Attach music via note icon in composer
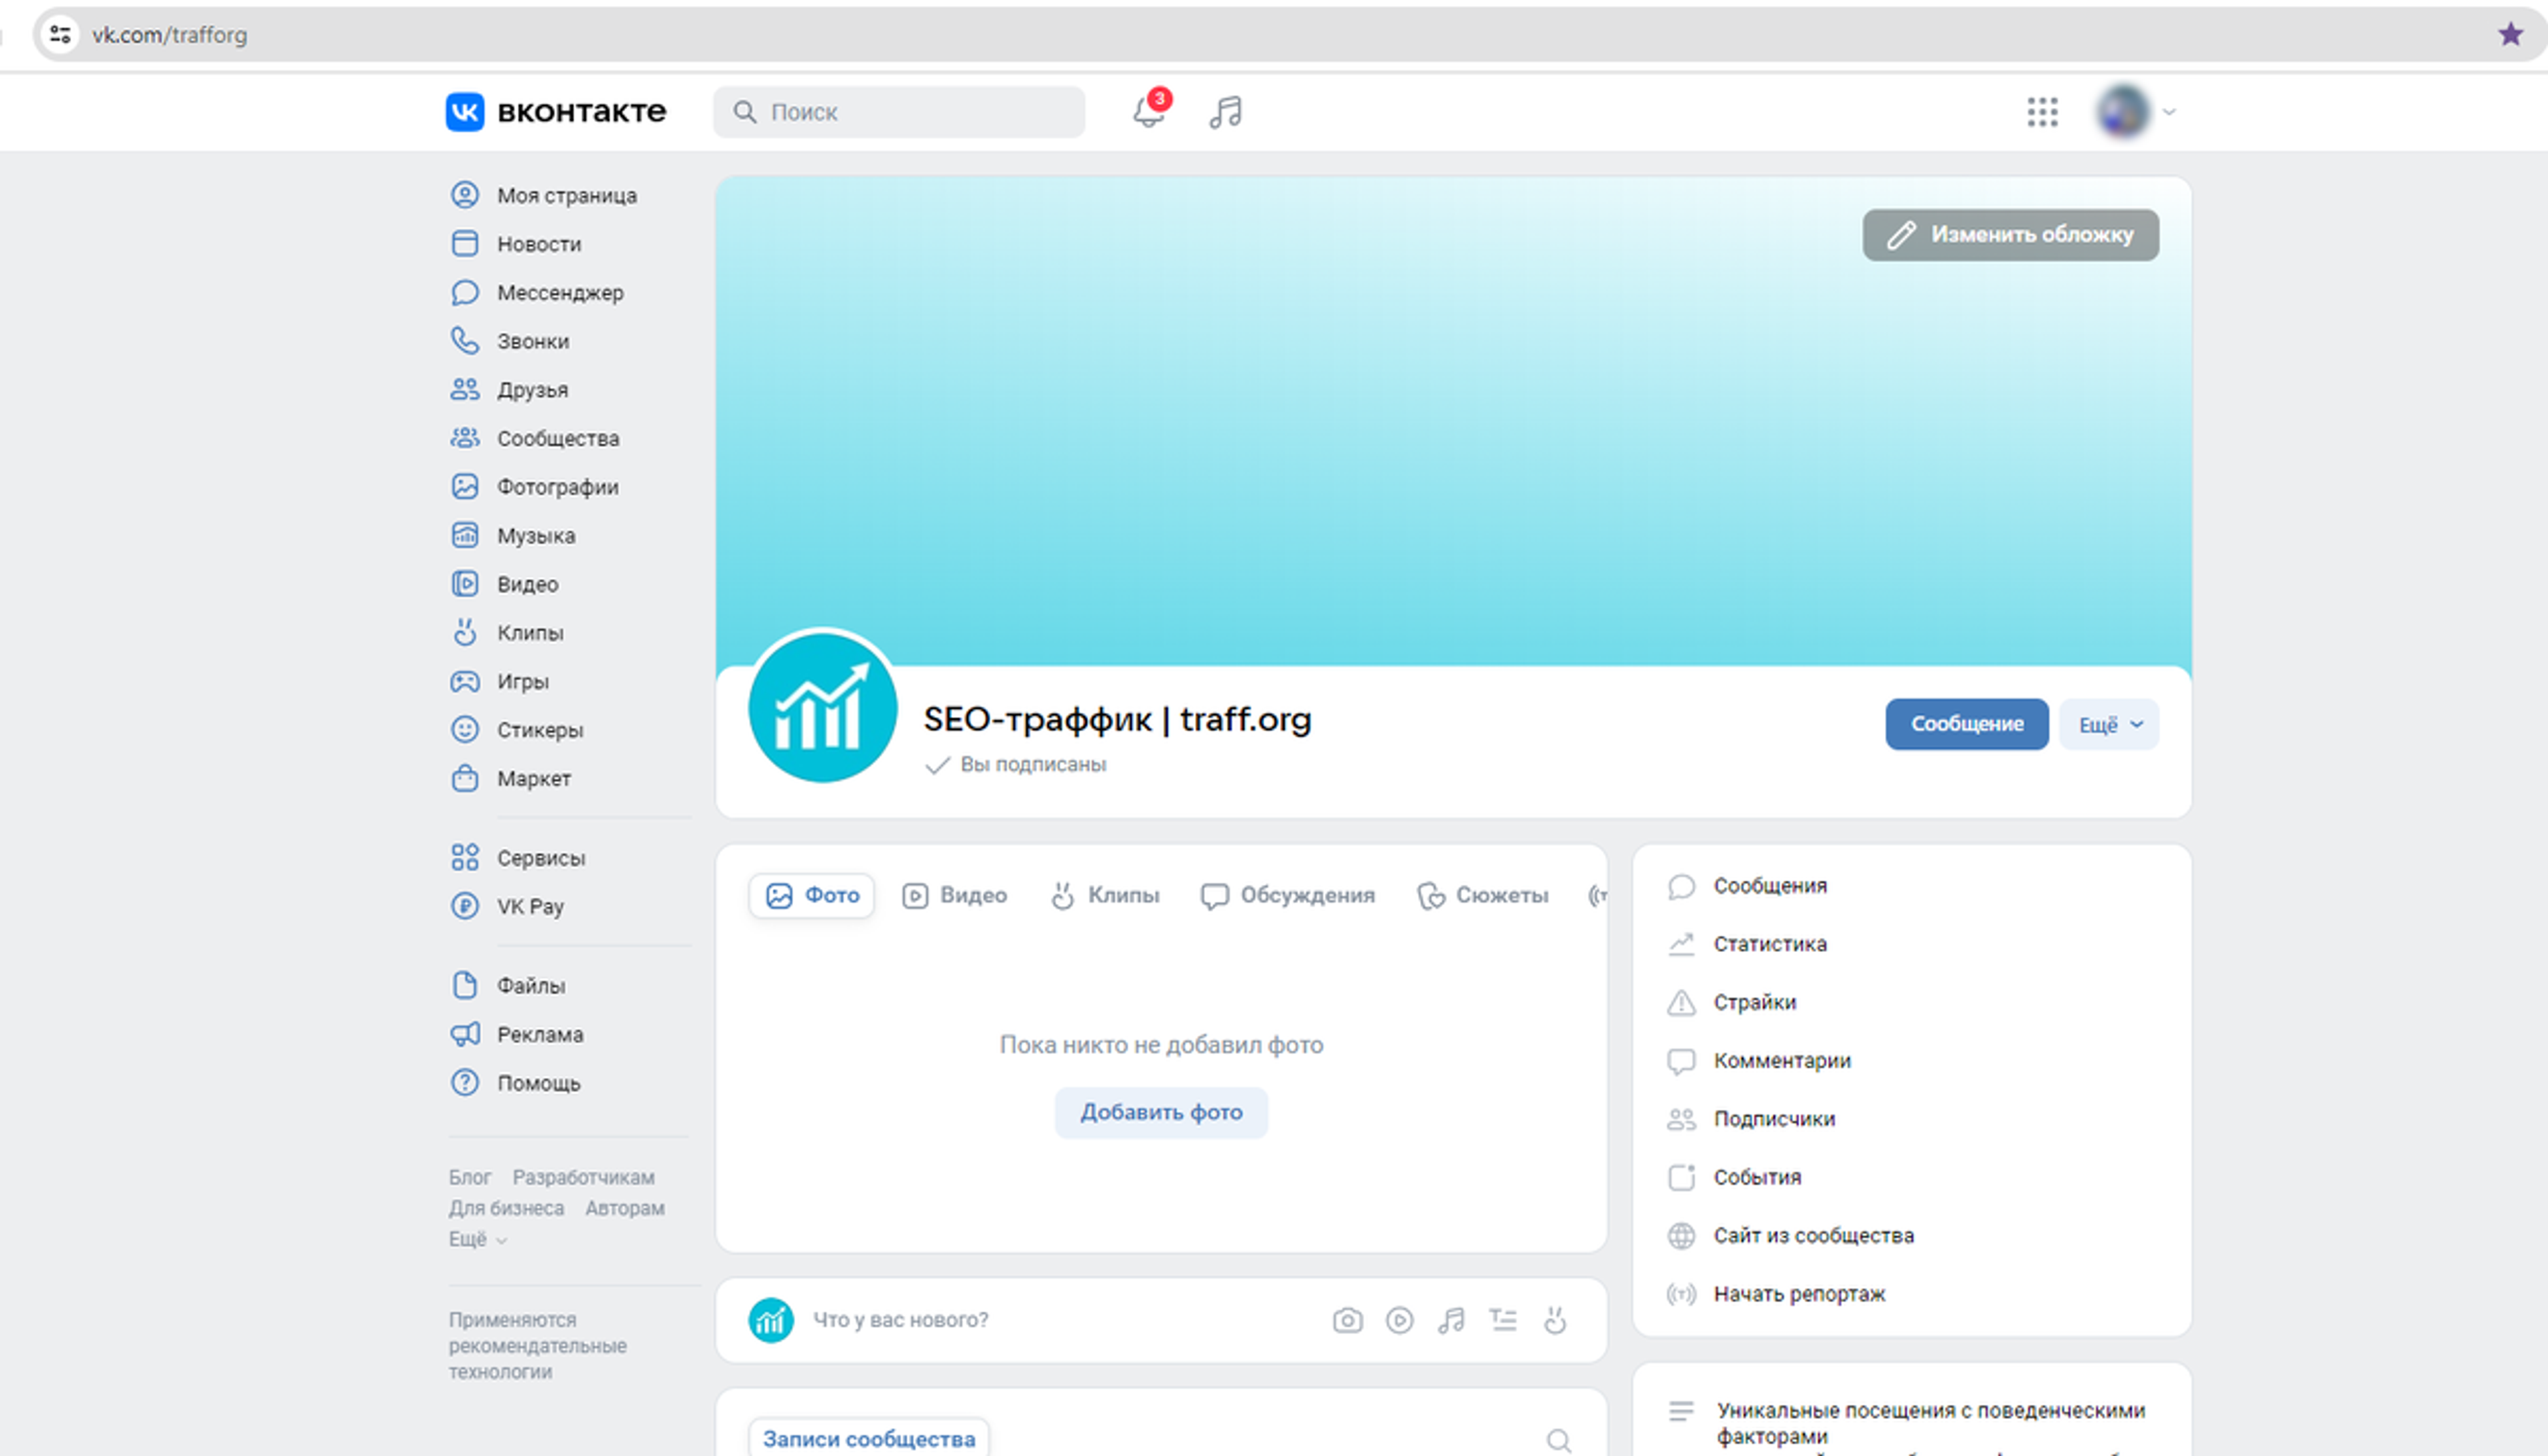Viewport: 2548px width, 1456px height. point(1451,1320)
